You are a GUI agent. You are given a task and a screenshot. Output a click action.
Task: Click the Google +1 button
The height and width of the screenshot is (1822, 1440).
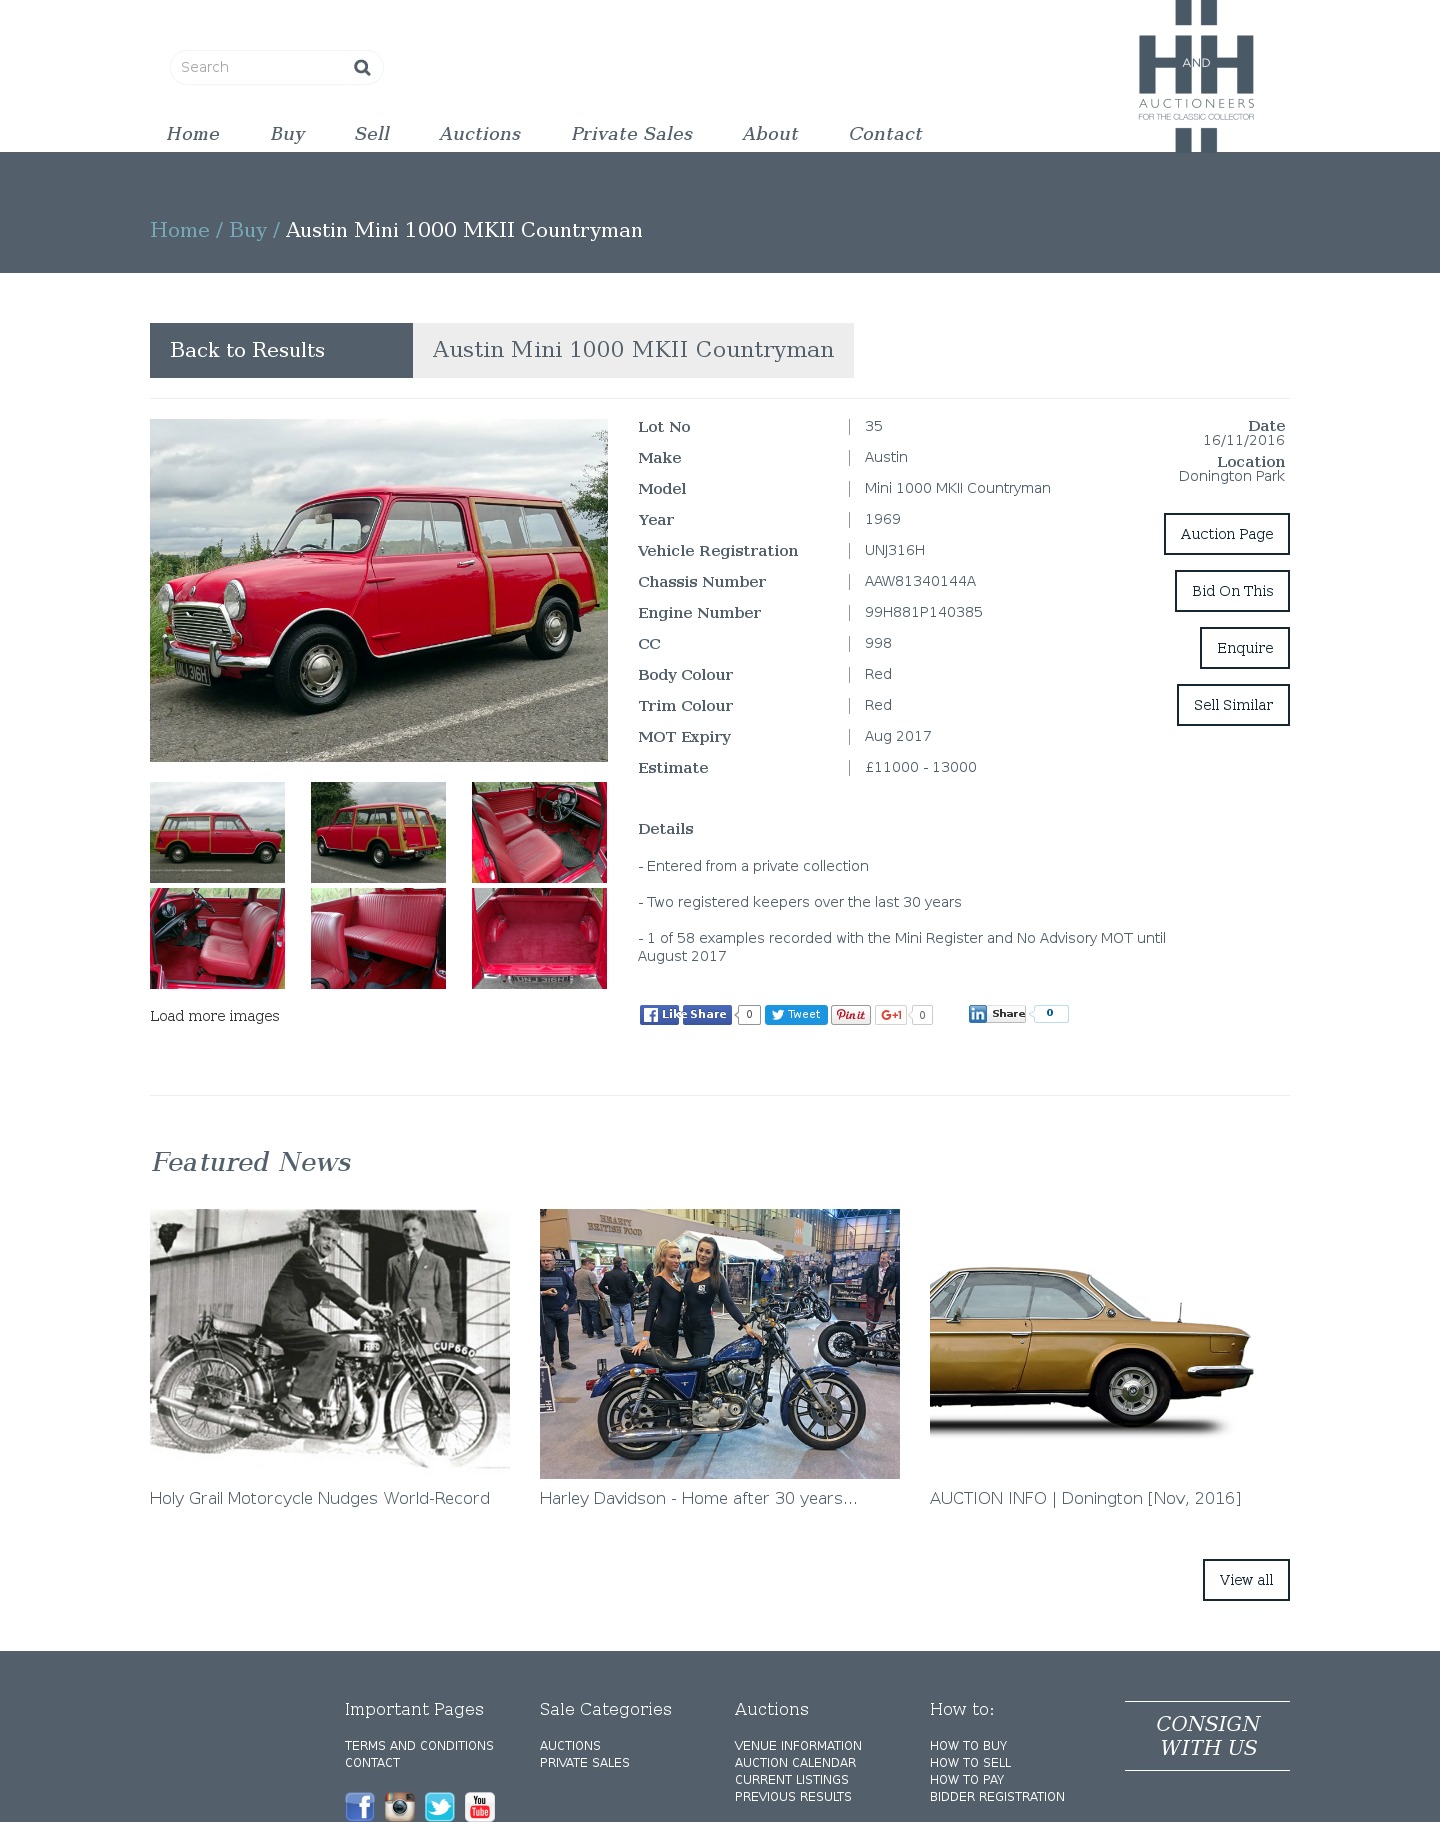[891, 1015]
